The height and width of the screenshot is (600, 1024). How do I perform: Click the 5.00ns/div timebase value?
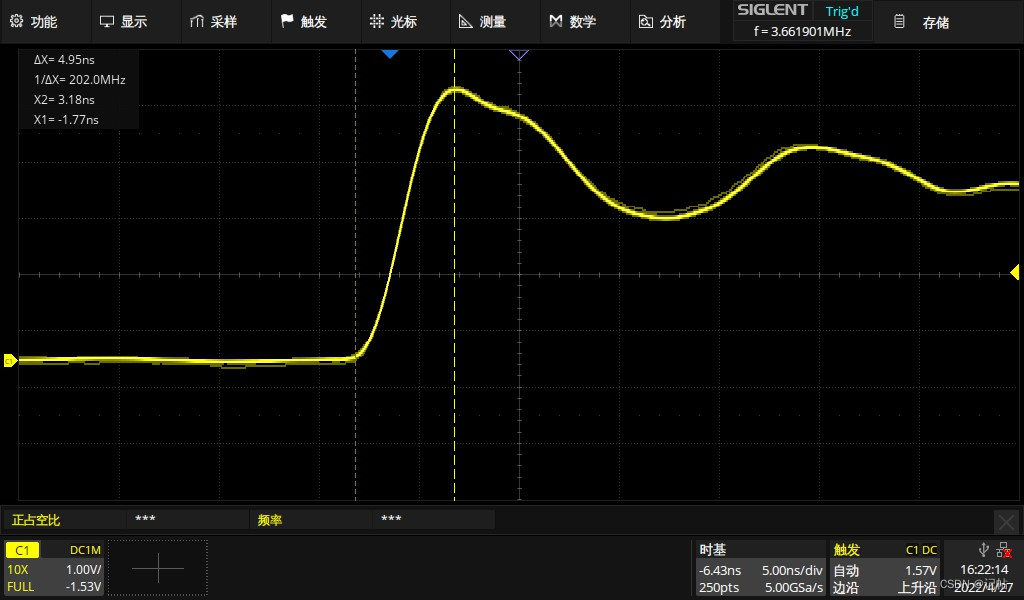pos(792,570)
